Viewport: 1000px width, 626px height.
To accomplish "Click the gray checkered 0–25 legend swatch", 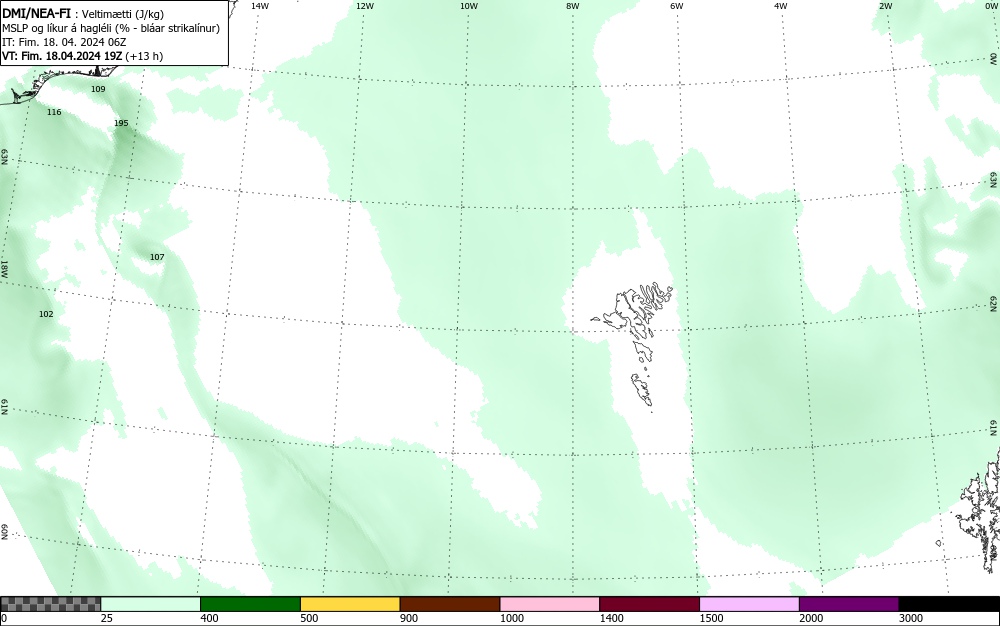I will (50, 604).
